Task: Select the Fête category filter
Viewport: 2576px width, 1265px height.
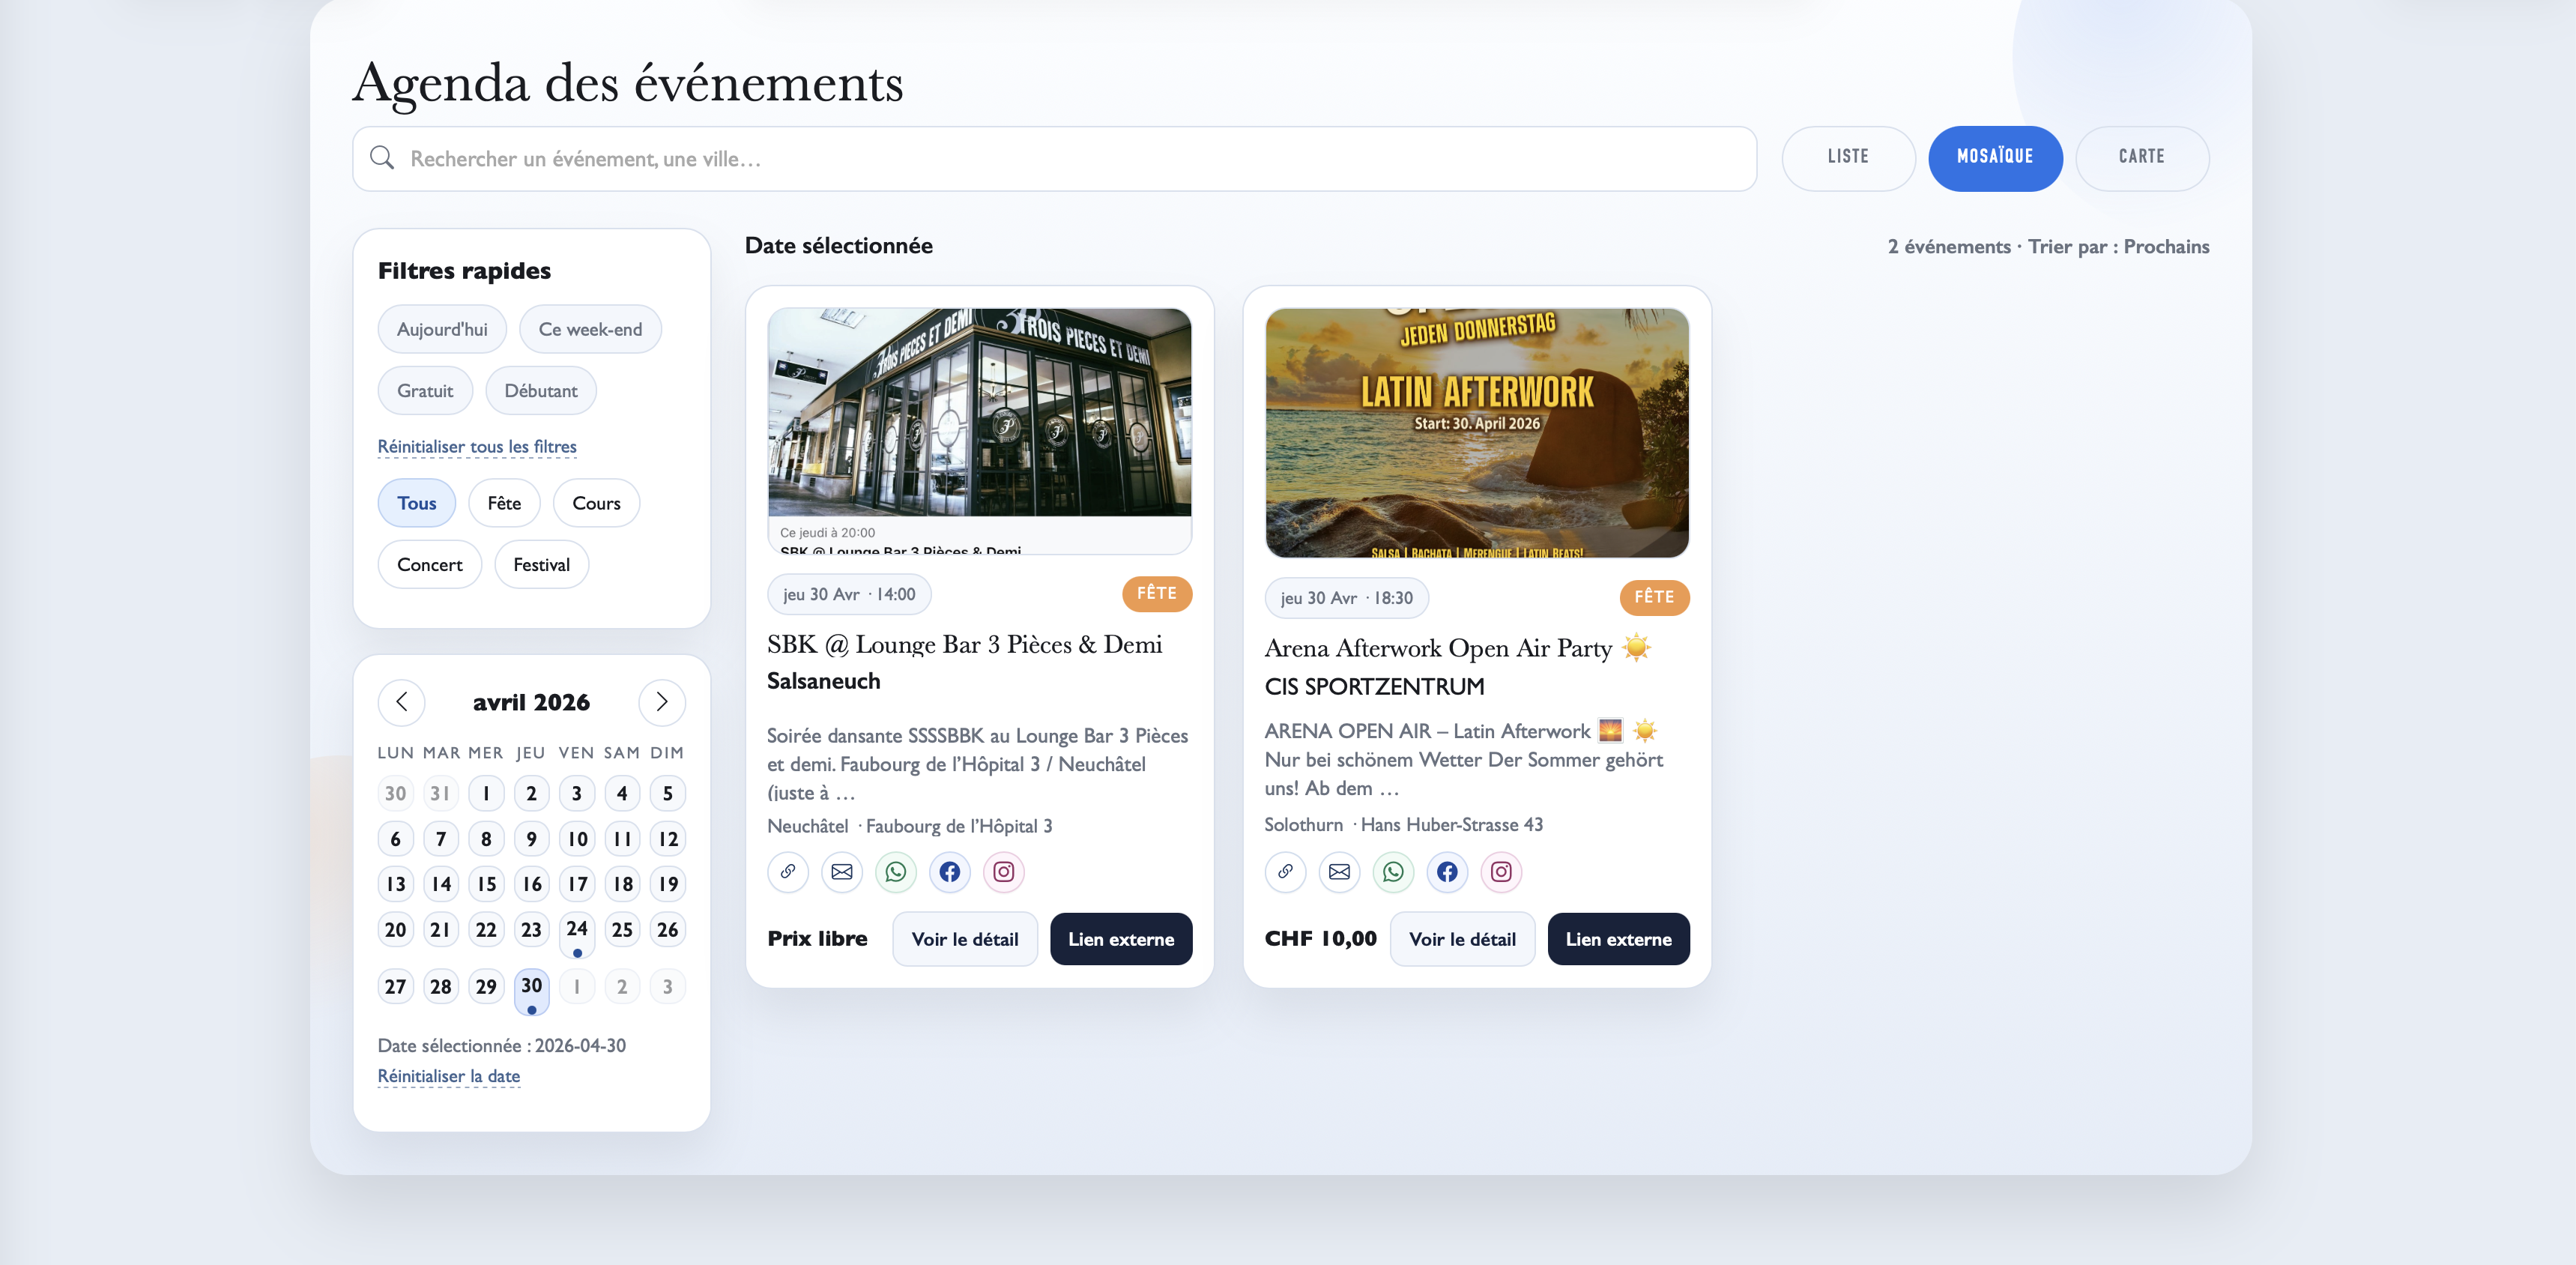Action: pyautogui.click(x=504, y=503)
